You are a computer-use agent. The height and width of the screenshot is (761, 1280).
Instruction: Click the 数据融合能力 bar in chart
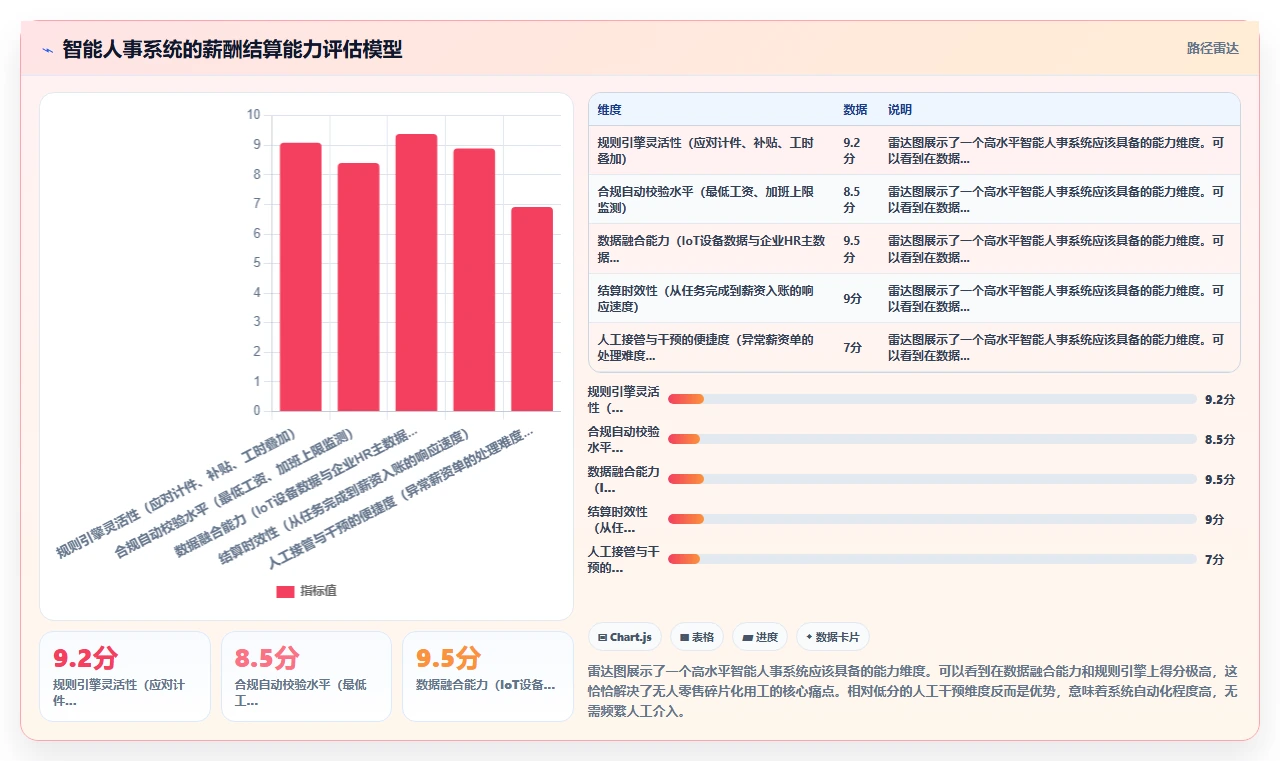pos(416,272)
